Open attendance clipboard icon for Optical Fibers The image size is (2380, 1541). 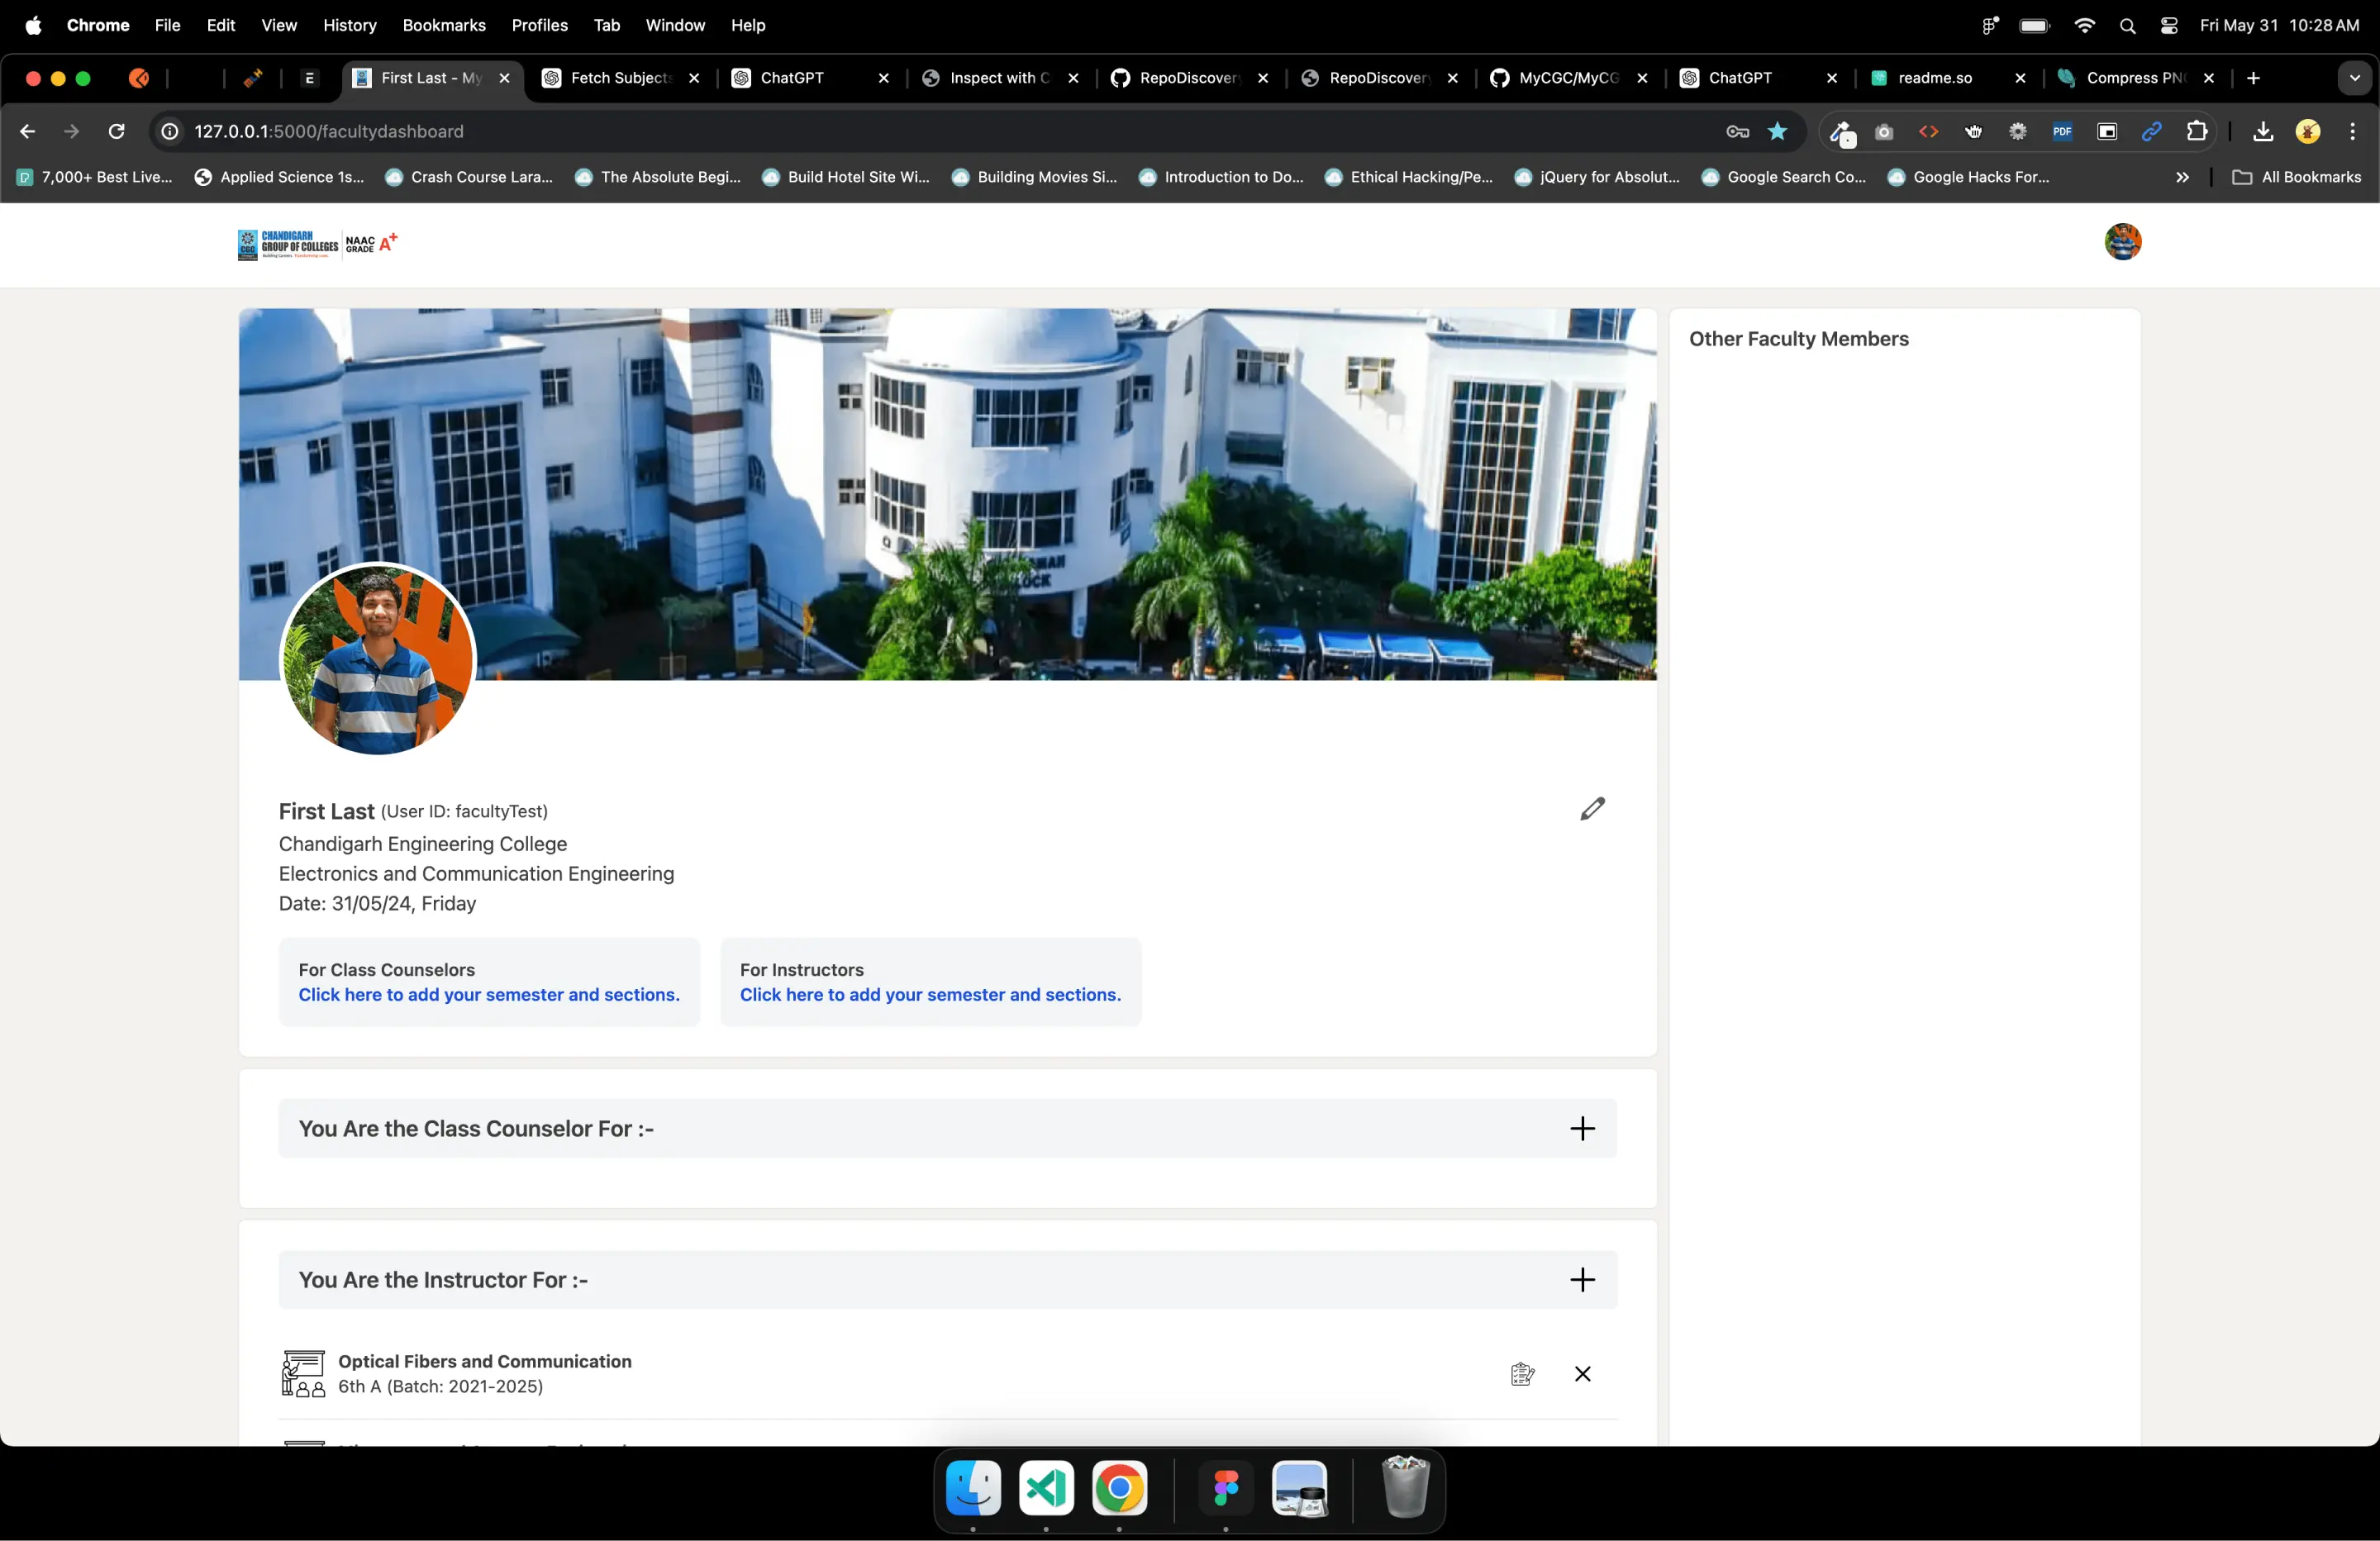coord(1522,1374)
